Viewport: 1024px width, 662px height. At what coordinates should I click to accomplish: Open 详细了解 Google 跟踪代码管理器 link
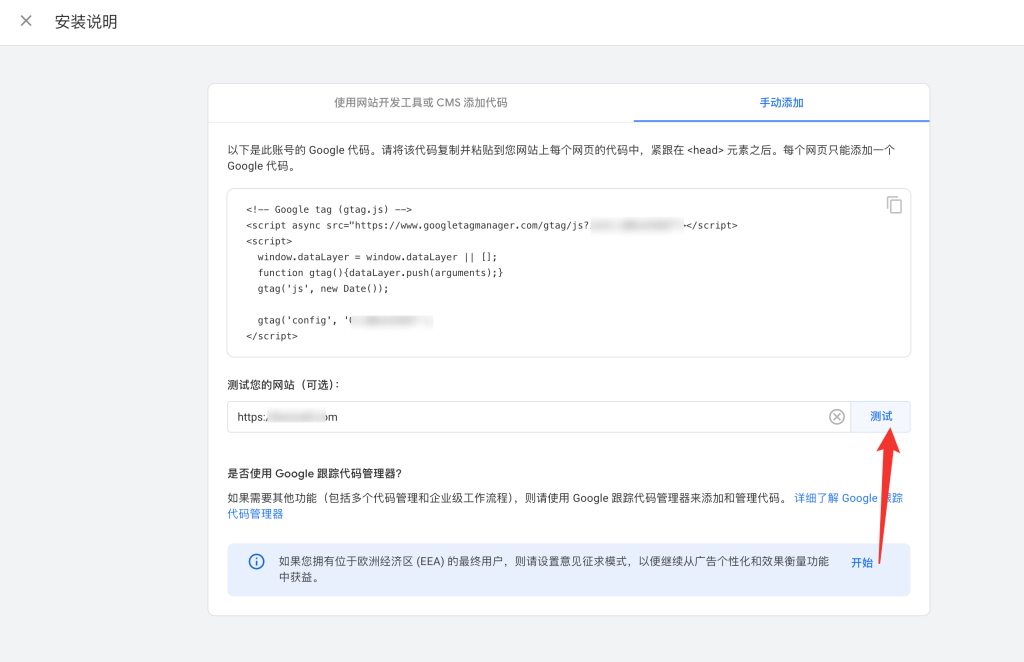click(848, 498)
